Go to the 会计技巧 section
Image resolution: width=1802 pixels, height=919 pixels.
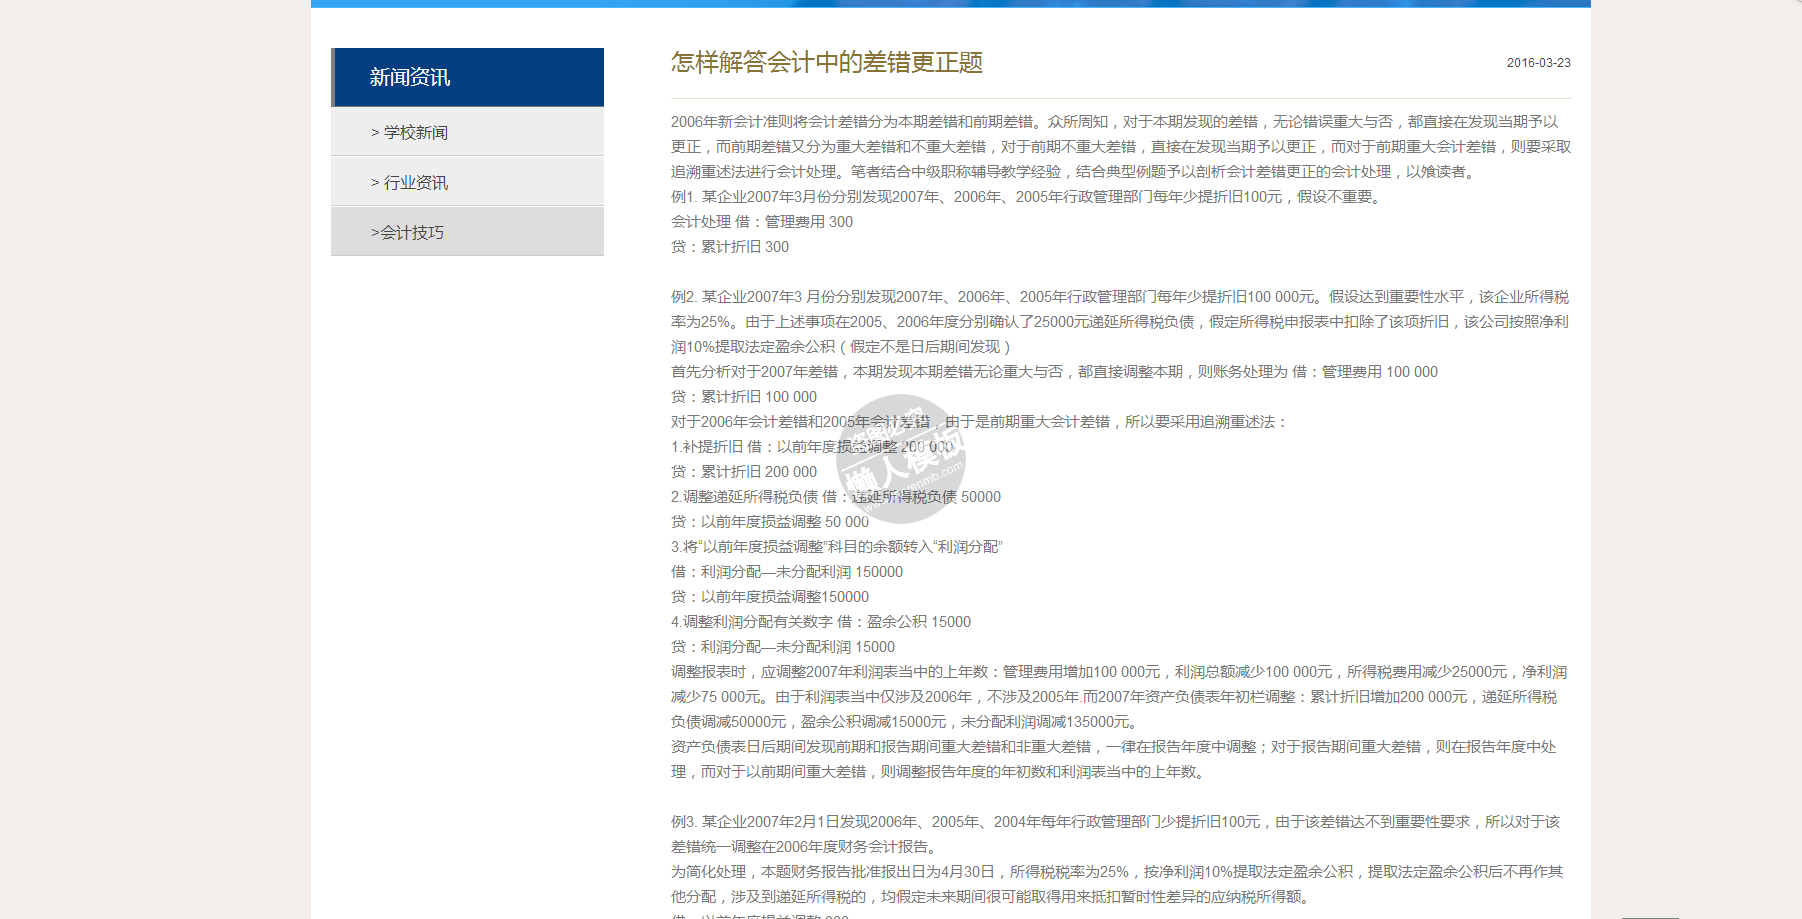[x=408, y=232]
